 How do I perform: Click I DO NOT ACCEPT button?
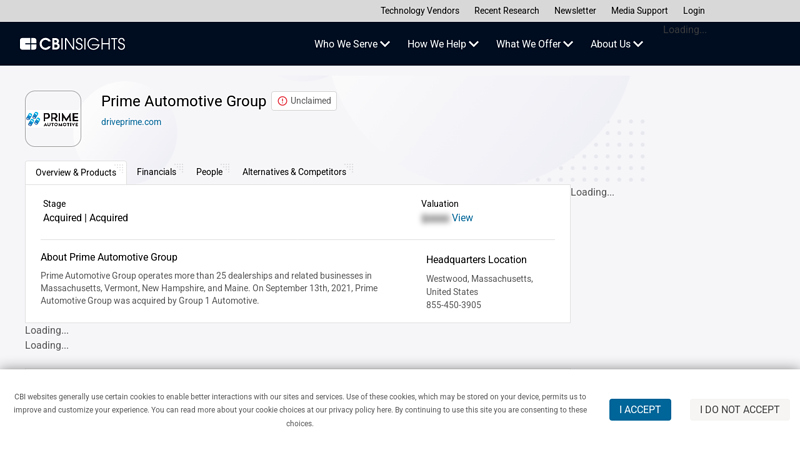point(739,410)
